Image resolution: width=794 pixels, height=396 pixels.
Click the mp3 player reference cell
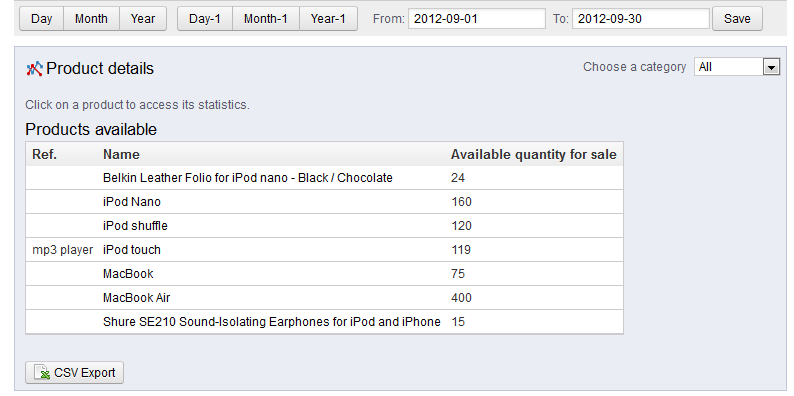[x=63, y=250]
